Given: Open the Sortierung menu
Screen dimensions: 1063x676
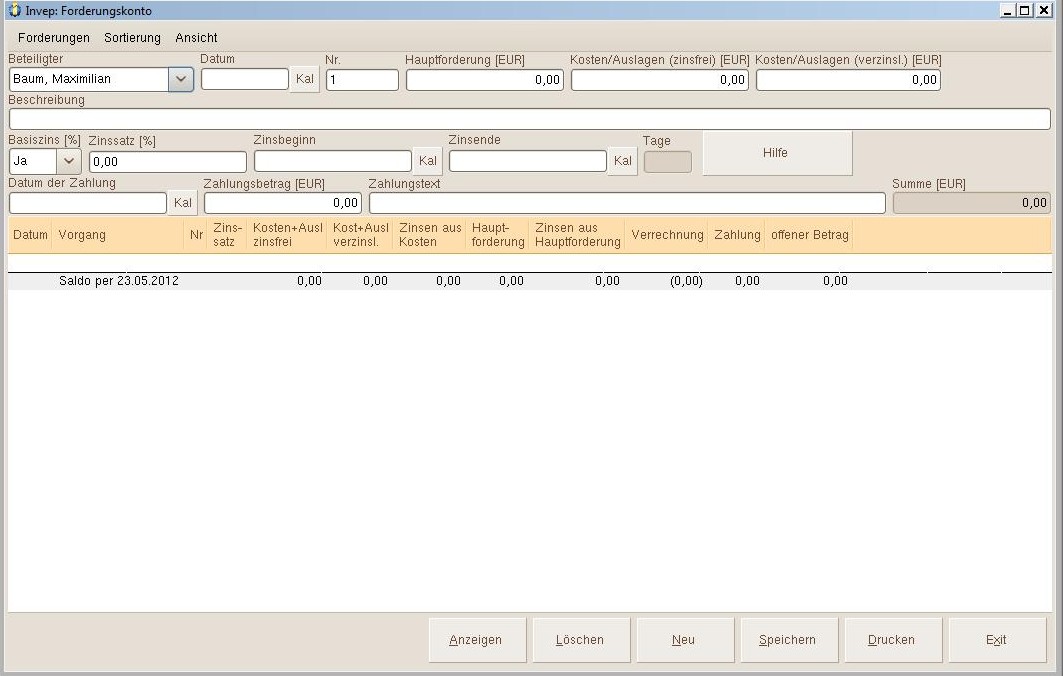Looking at the screenshot, I should point(132,38).
